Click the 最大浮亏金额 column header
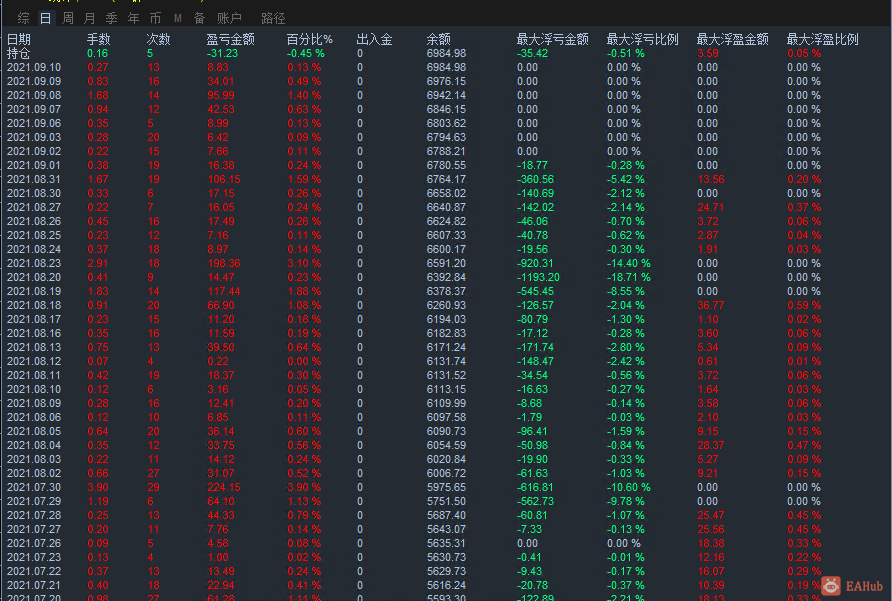892x601 pixels. (552, 39)
